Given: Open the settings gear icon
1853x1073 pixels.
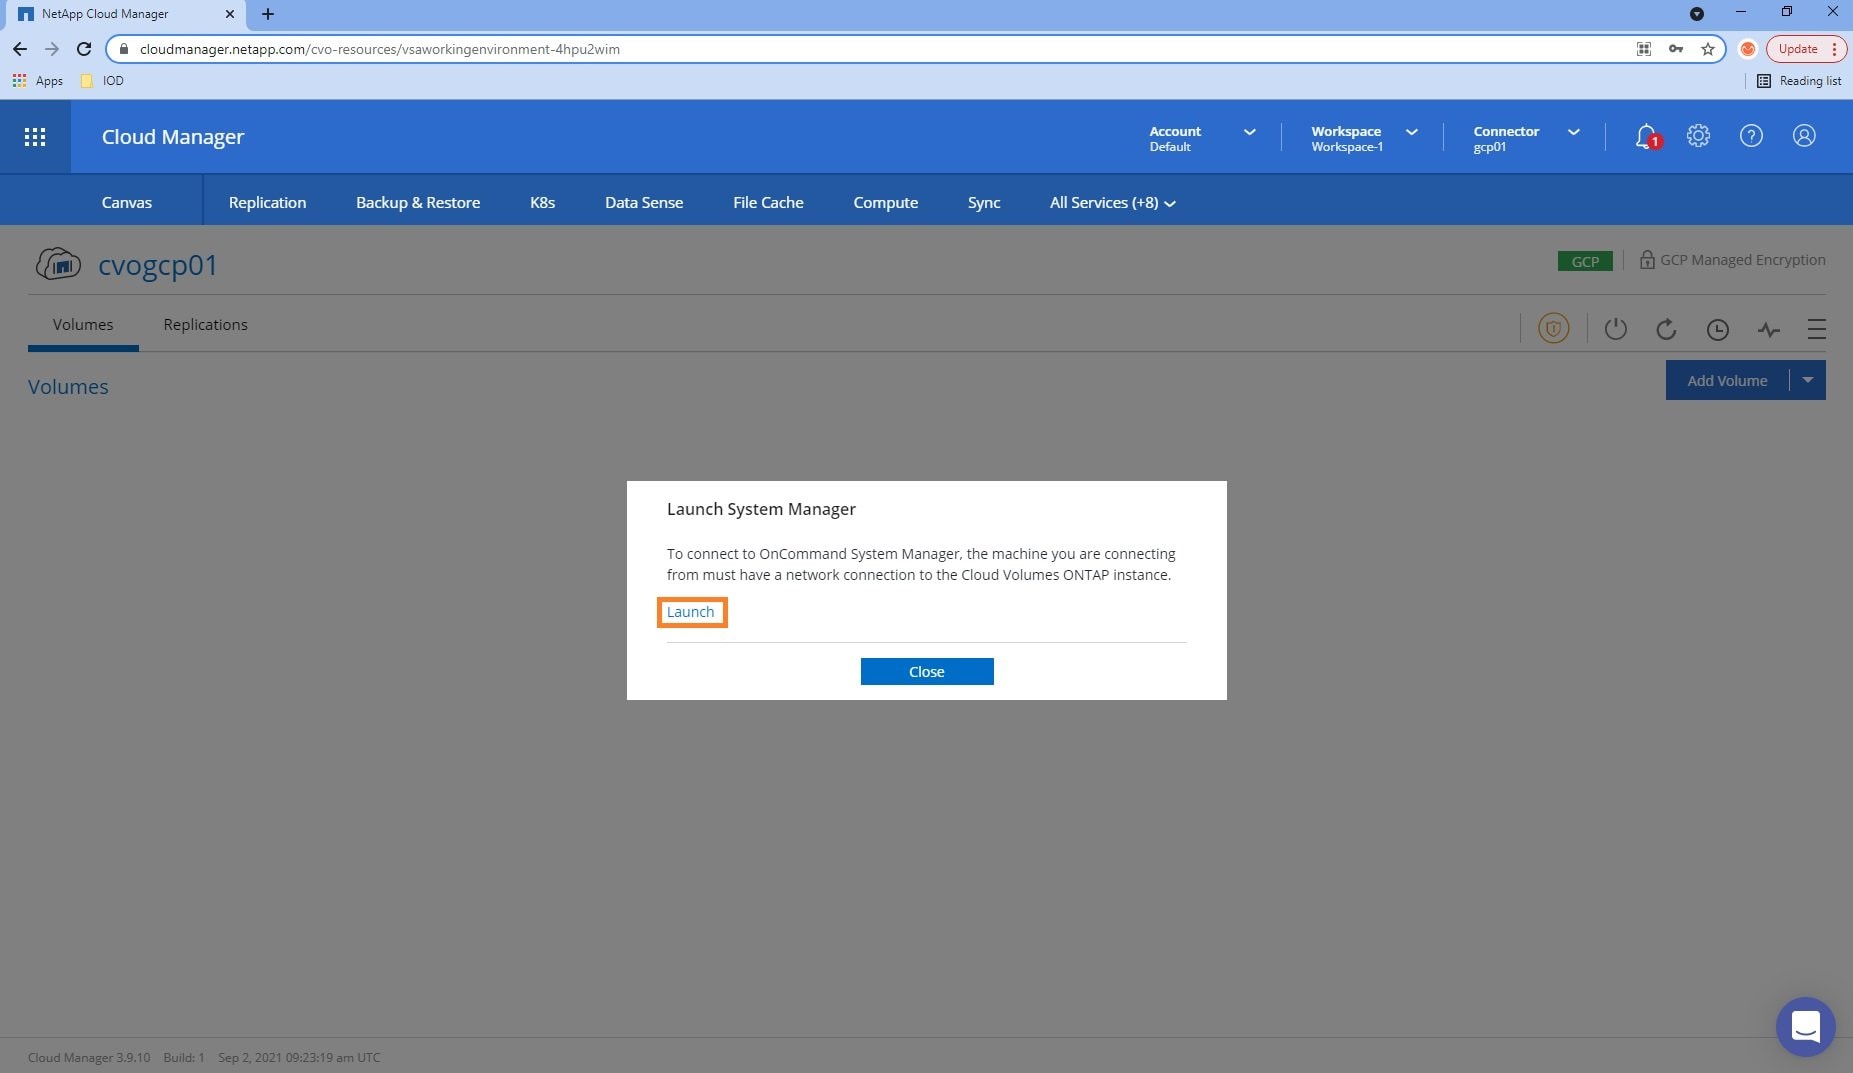Looking at the screenshot, I should [x=1698, y=136].
